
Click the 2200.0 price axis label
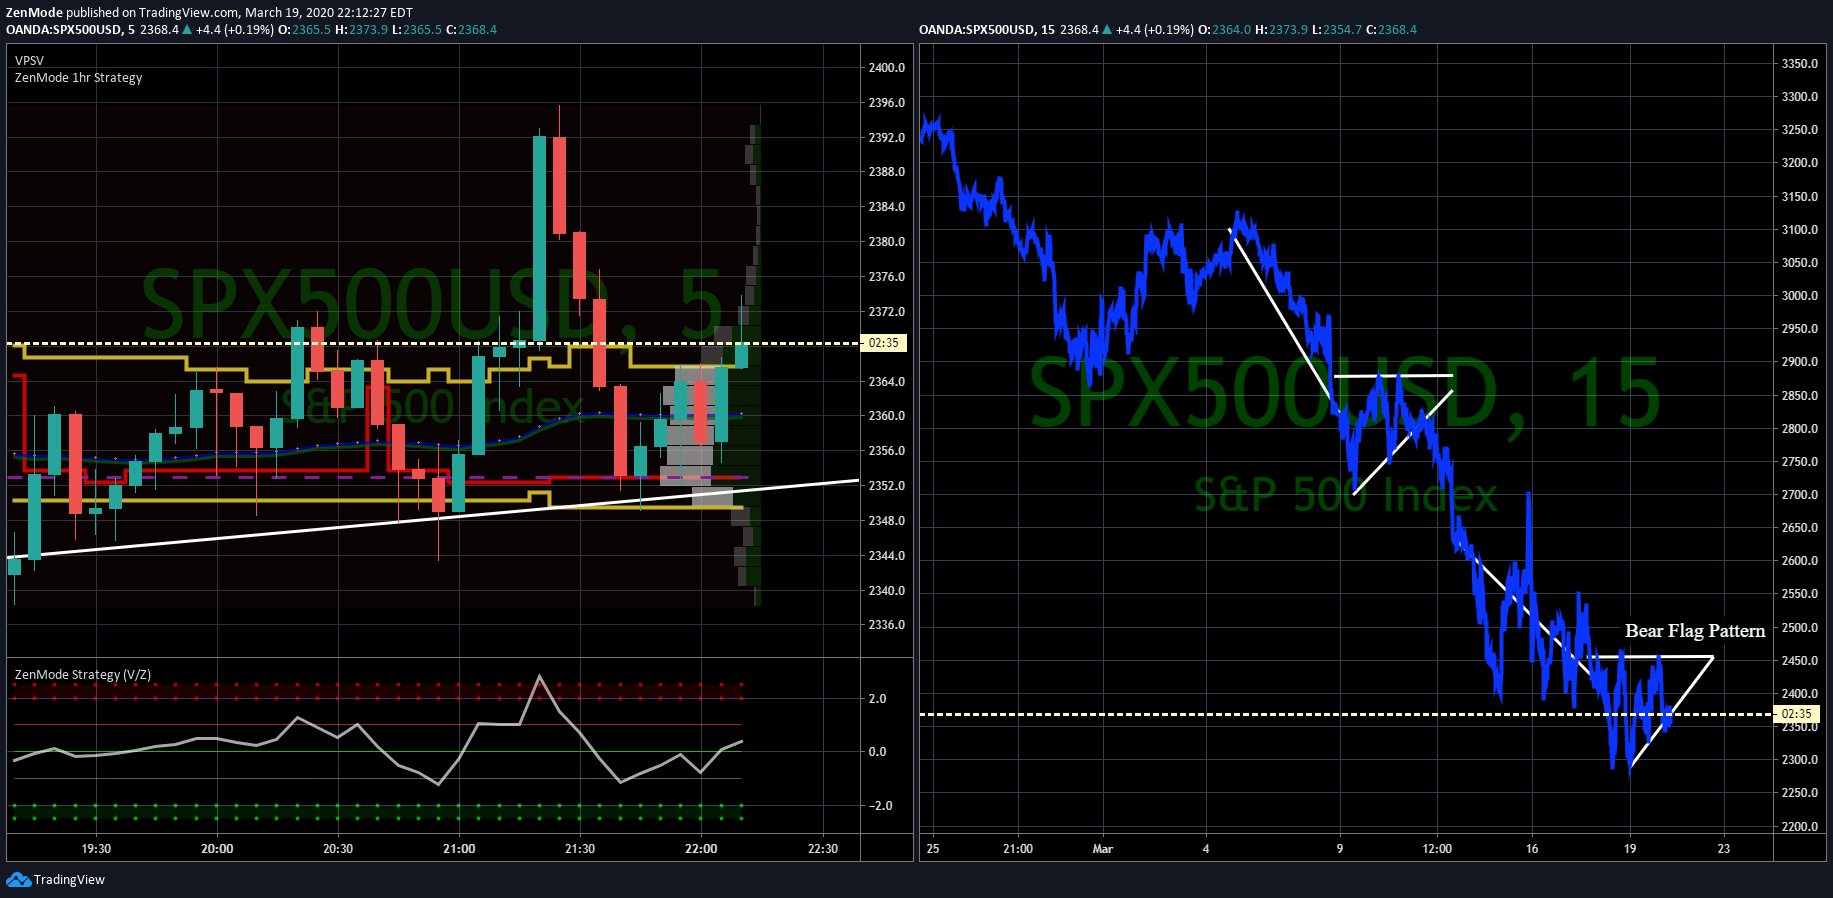[x=1800, y=827]
